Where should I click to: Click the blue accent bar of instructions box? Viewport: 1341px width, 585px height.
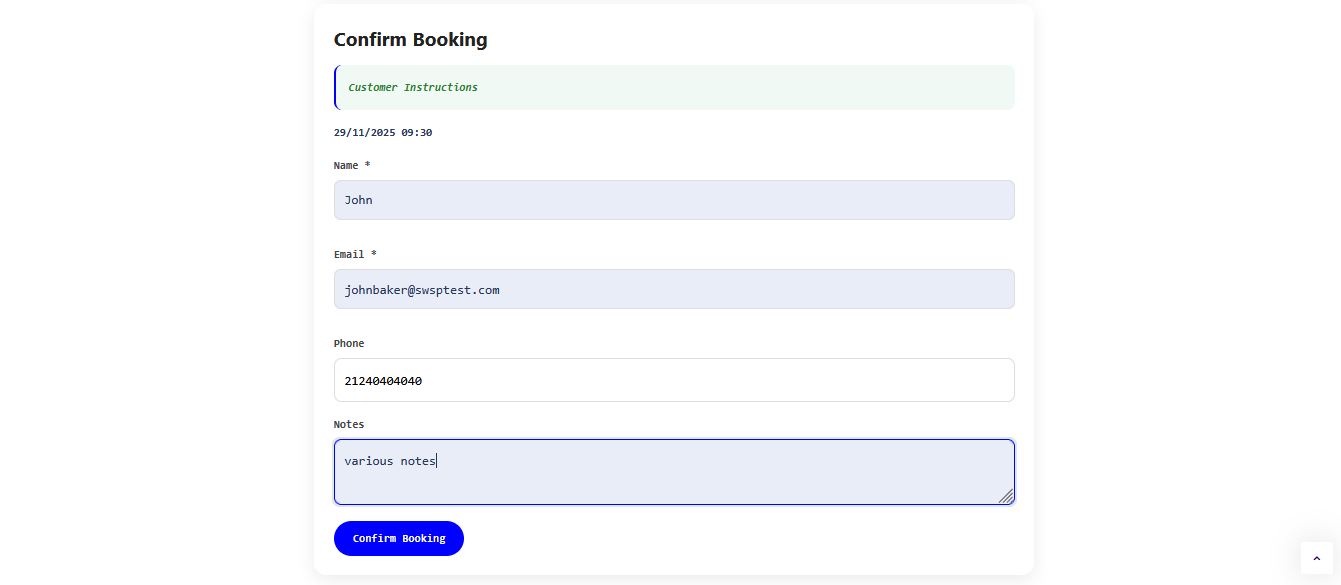pyautogui.click(x=336, y=87)
